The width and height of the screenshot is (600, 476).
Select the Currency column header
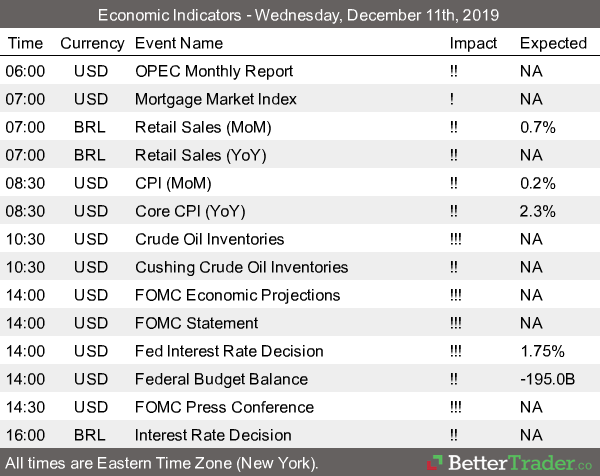point(92,43)
